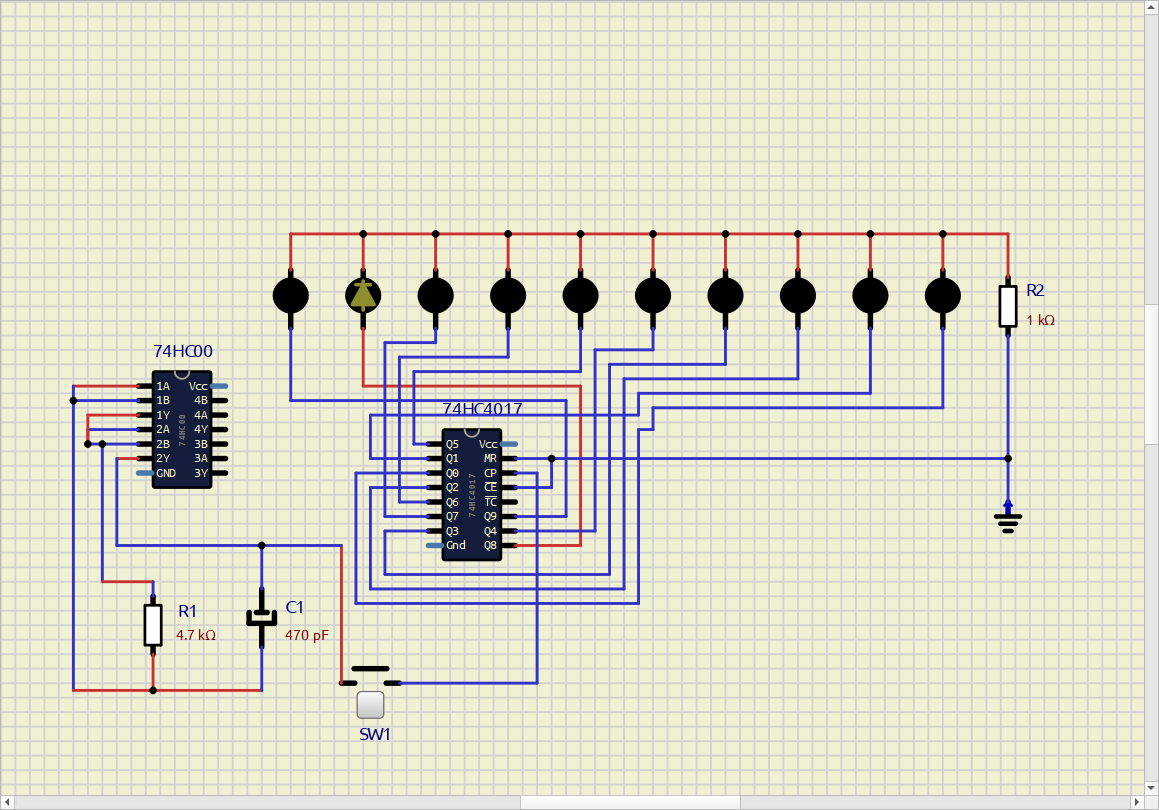
Task: Select resistor R1 symbol
Action: coord(153,624)
